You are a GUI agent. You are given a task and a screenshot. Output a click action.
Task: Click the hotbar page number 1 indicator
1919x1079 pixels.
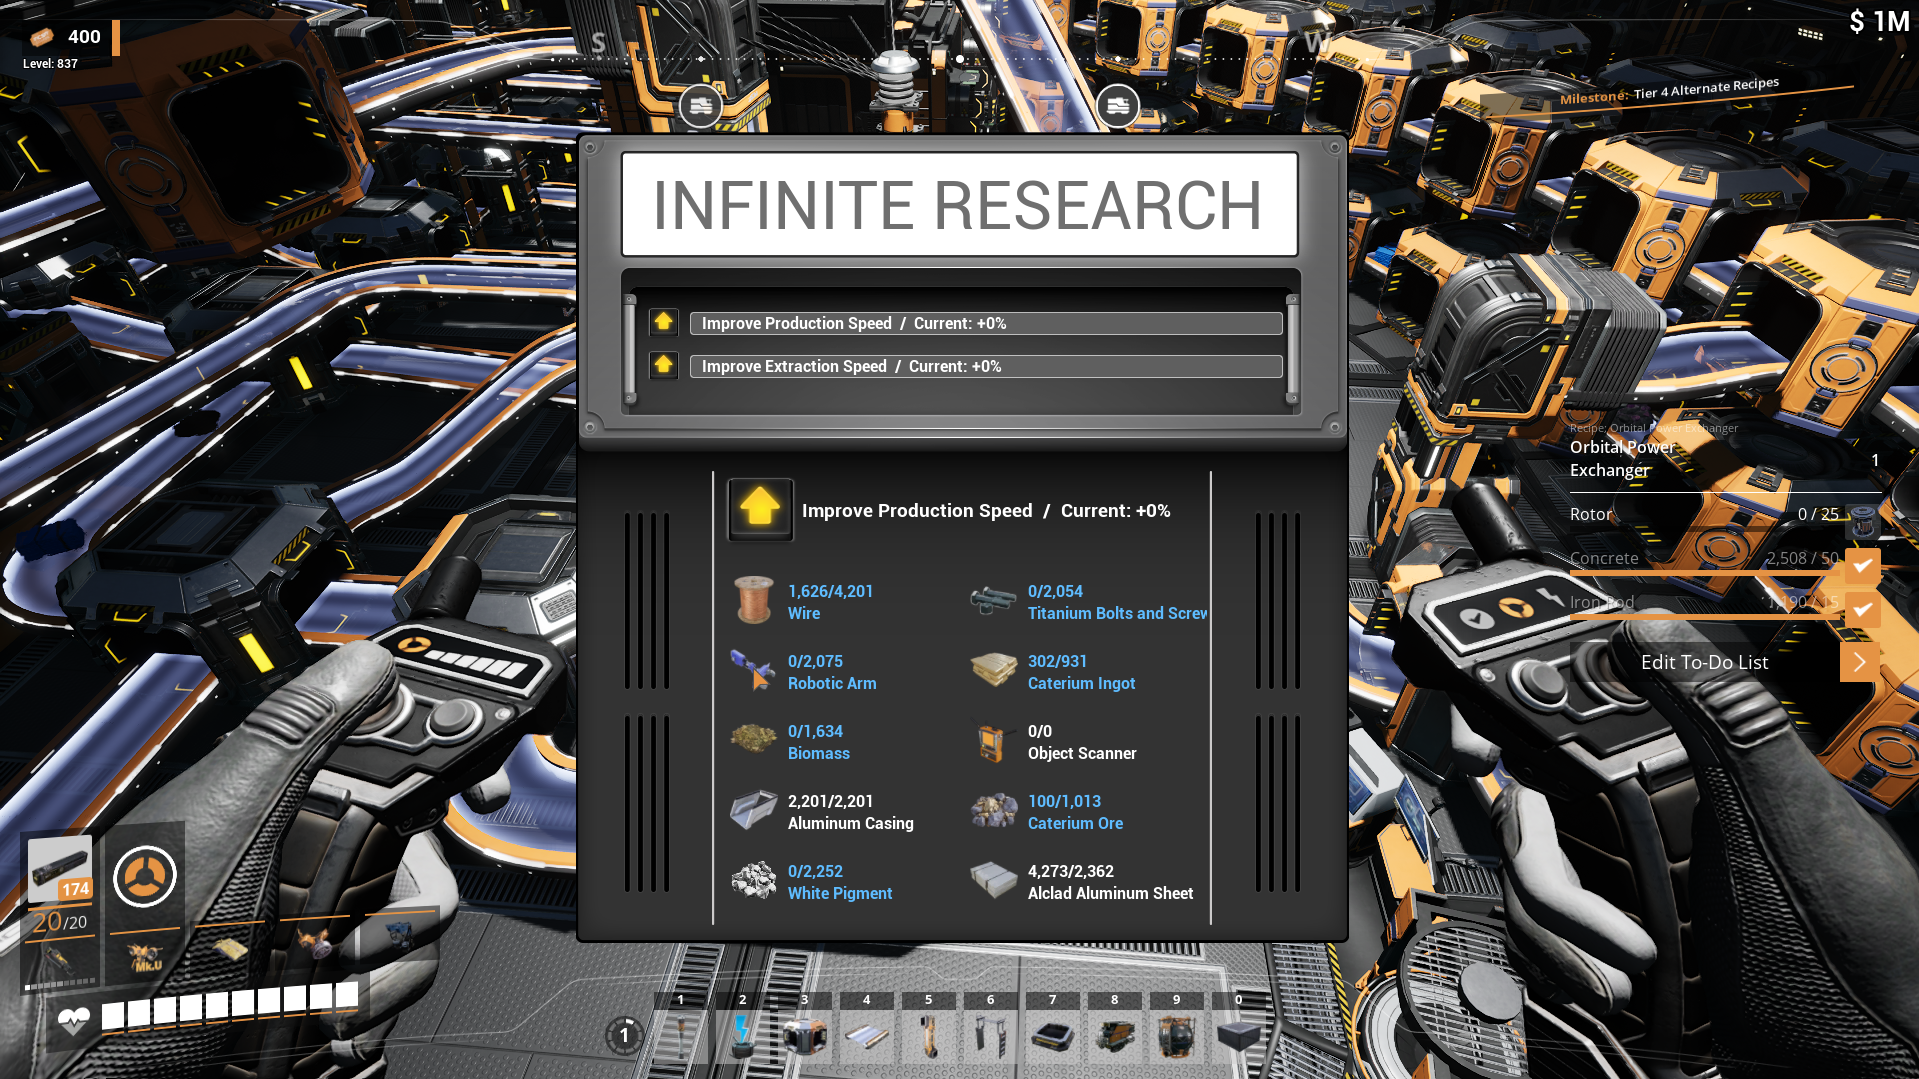pos(624,1035)
